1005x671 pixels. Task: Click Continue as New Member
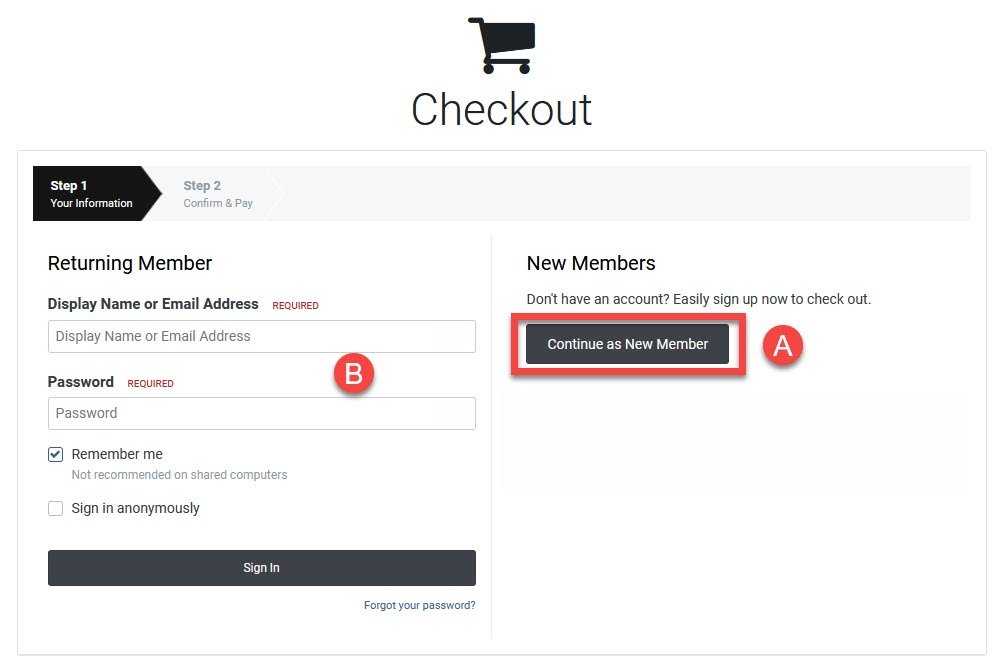tap(627, 345)
